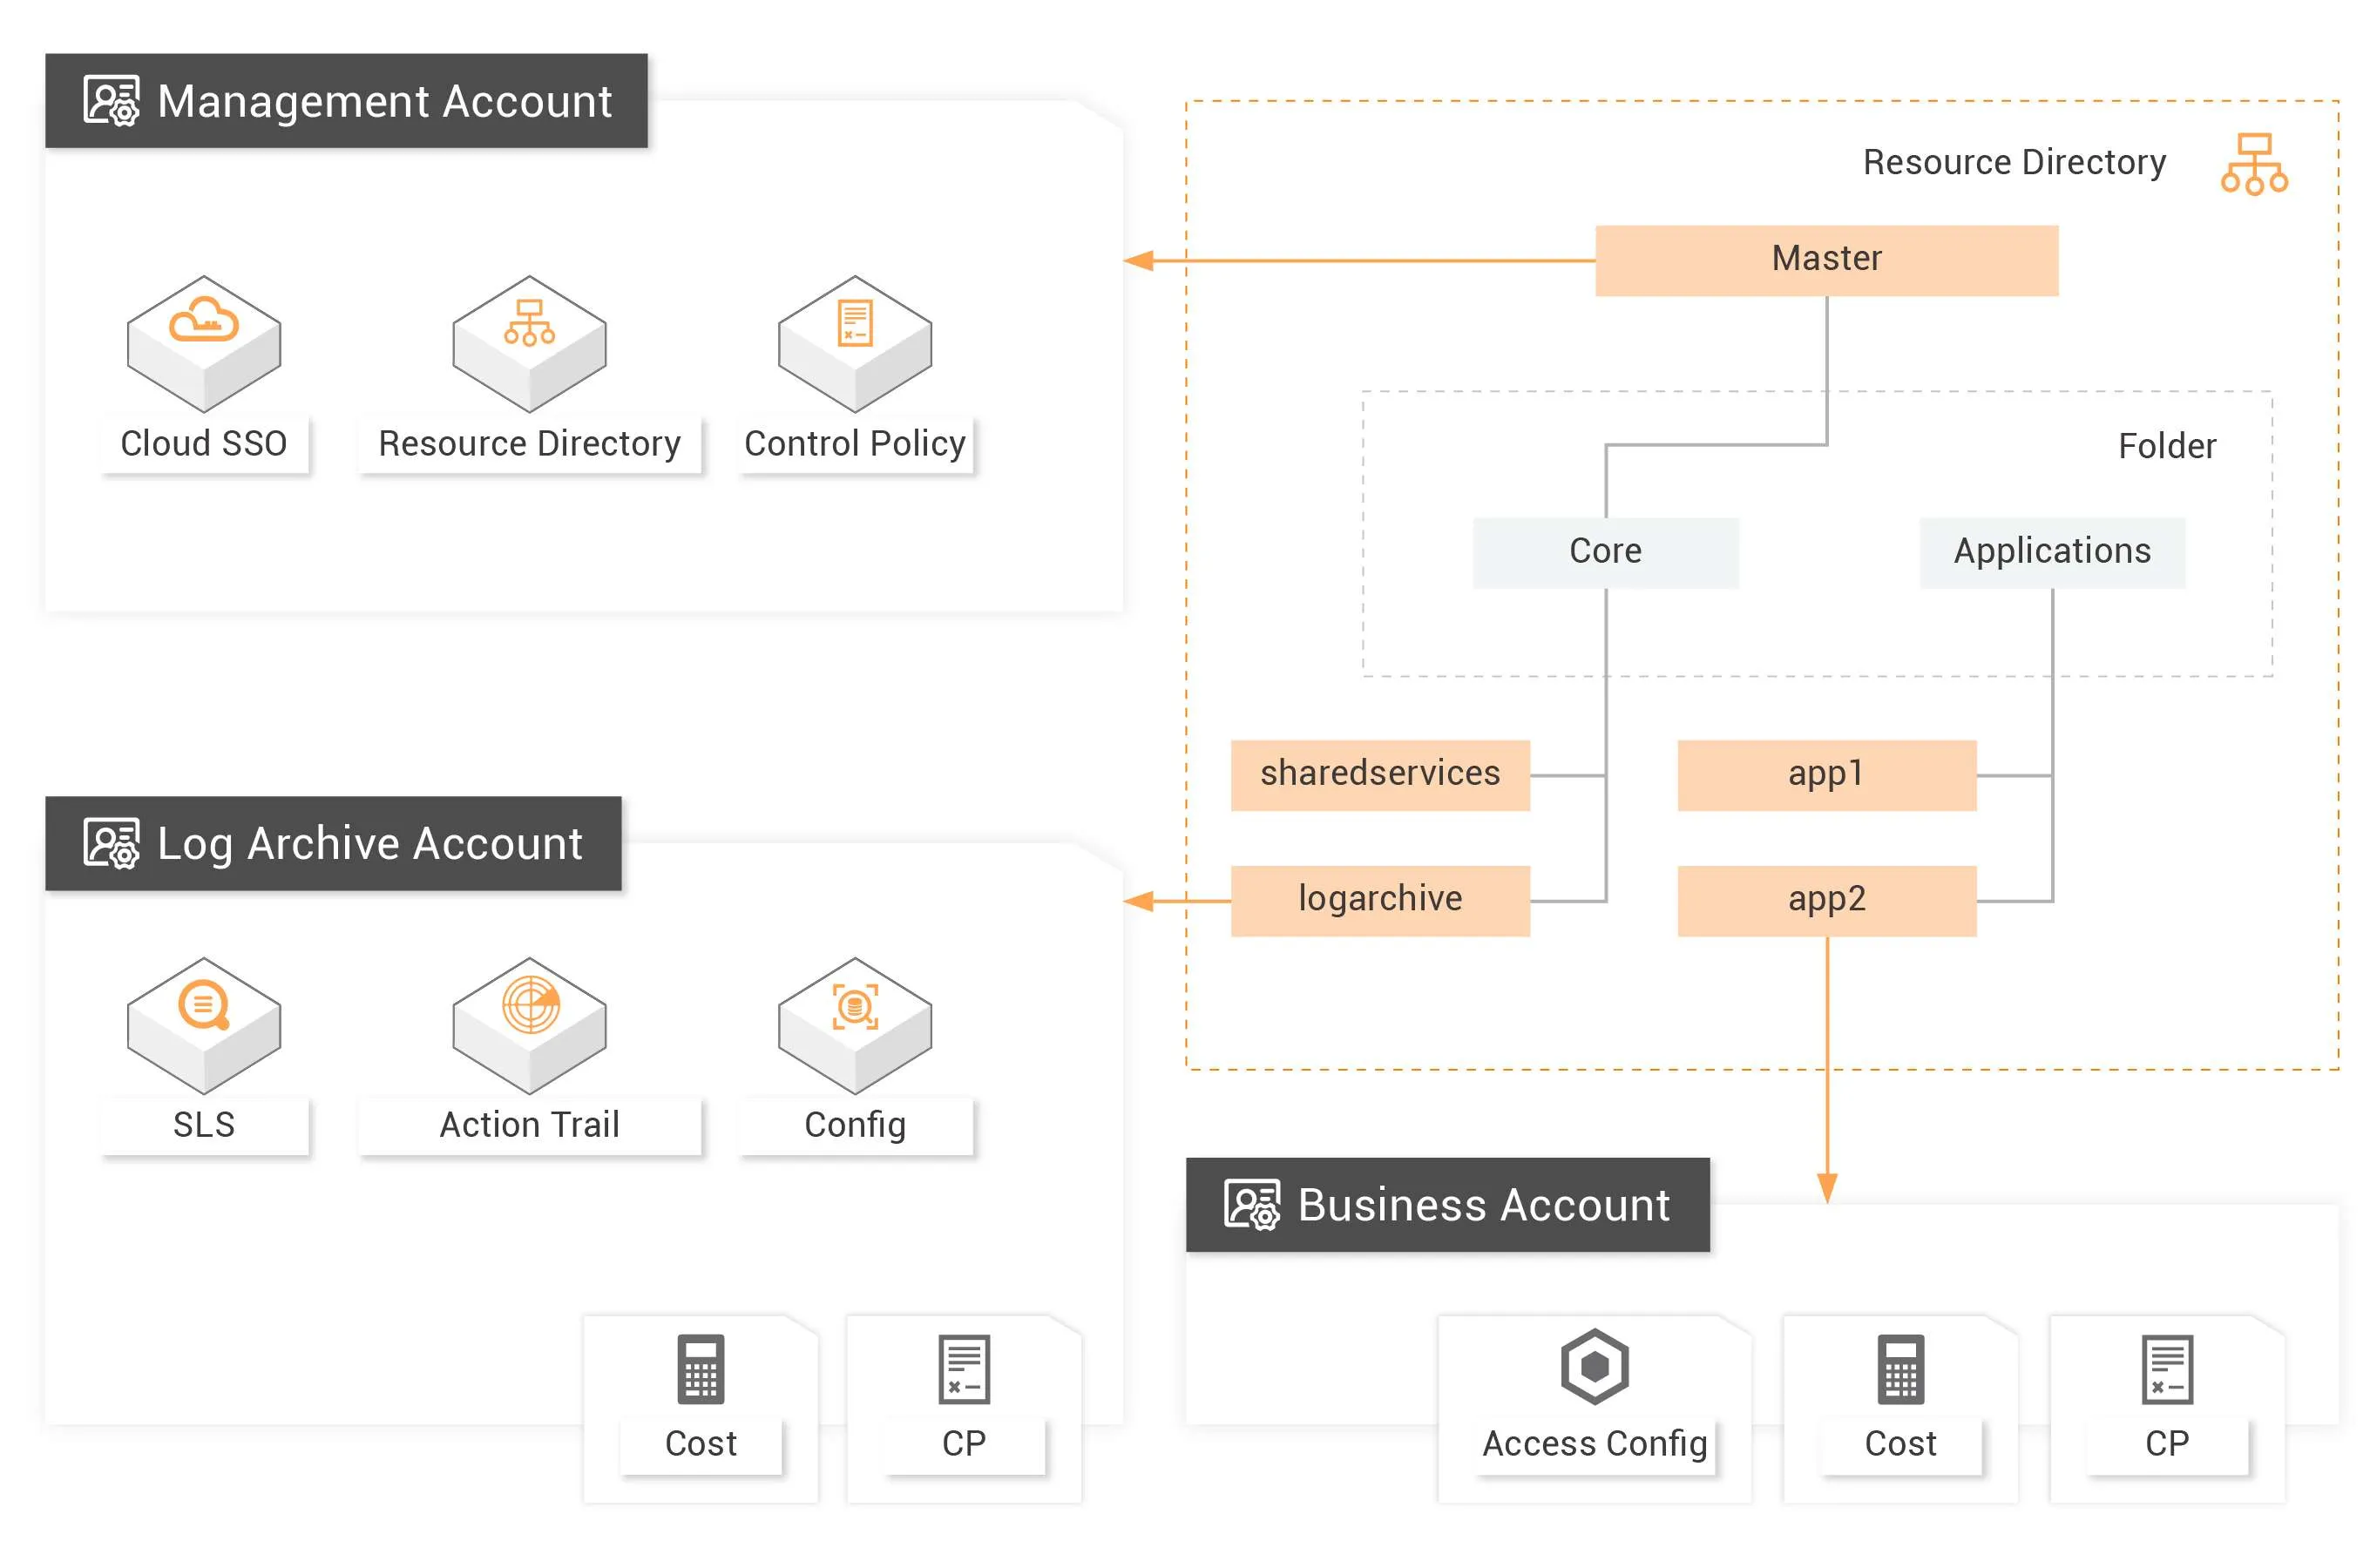Click the Control Policy cube icon
This screenshot has height=1568, width=2370.
coord(854,342)
